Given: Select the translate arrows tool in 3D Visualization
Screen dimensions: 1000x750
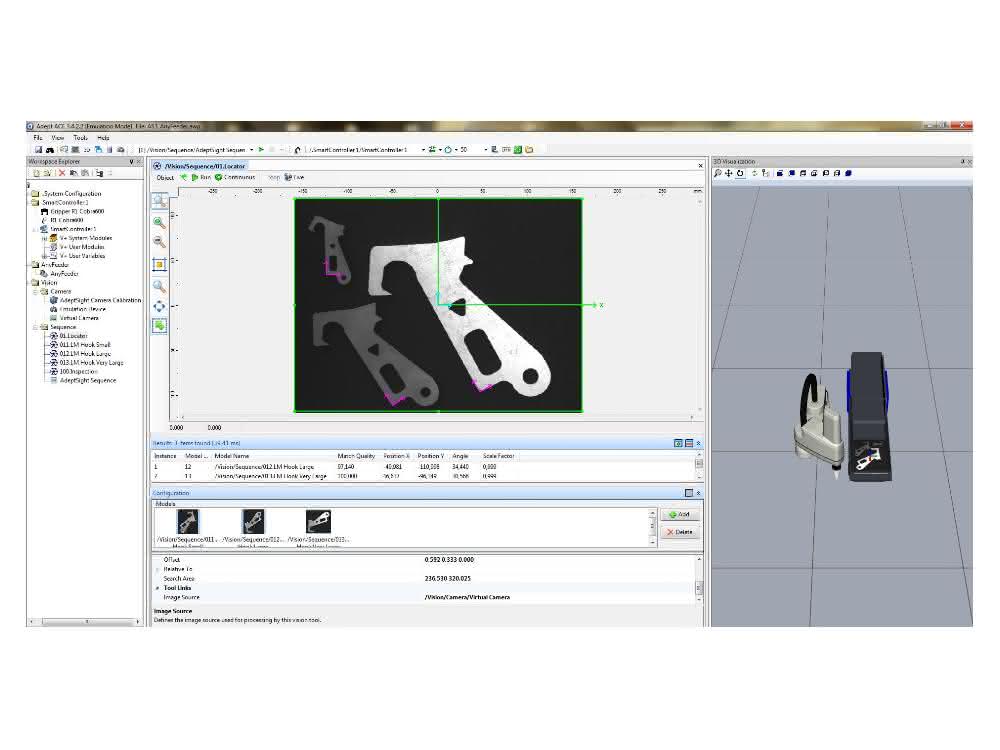Looking at the screenshot, I should pos(728,173).
